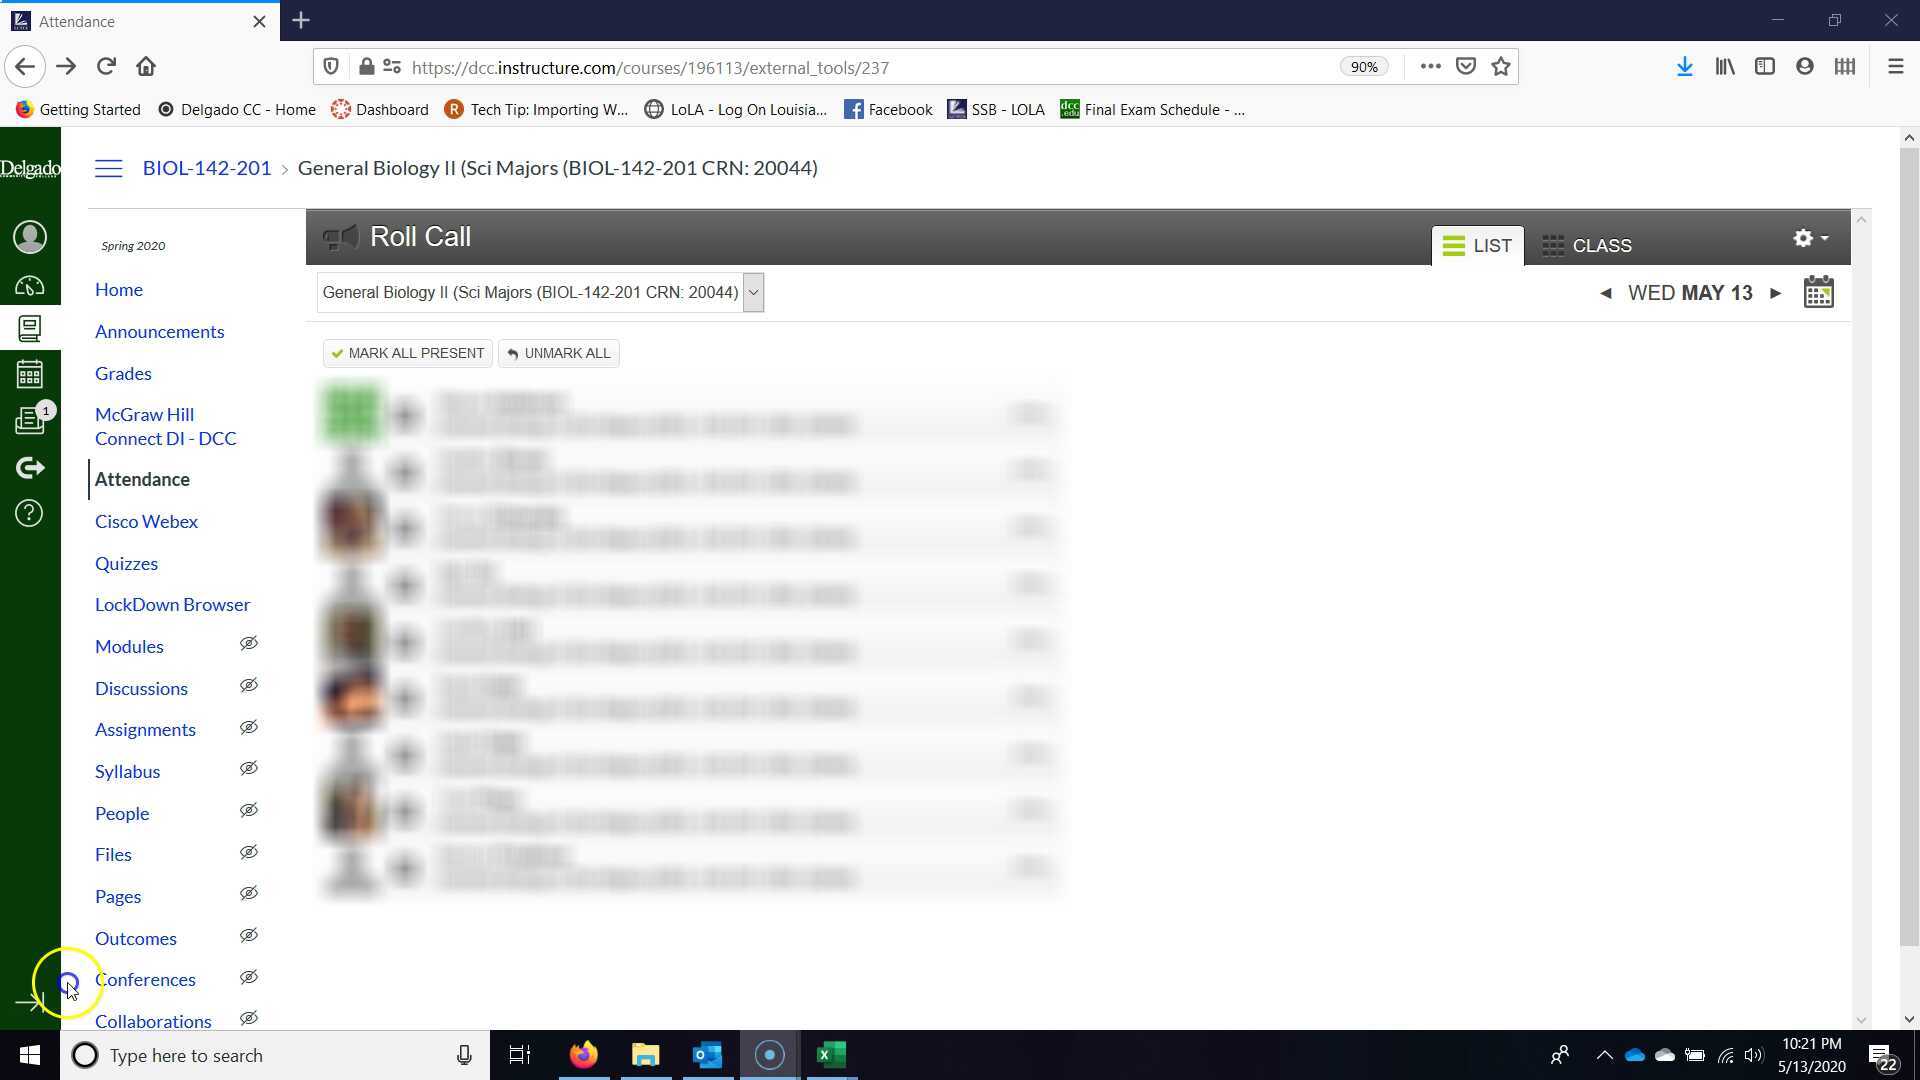Toggle visibility of the Outcomes item
Screen dimensions: 1920x1080
pyautogui.click(x=248, y=934)
